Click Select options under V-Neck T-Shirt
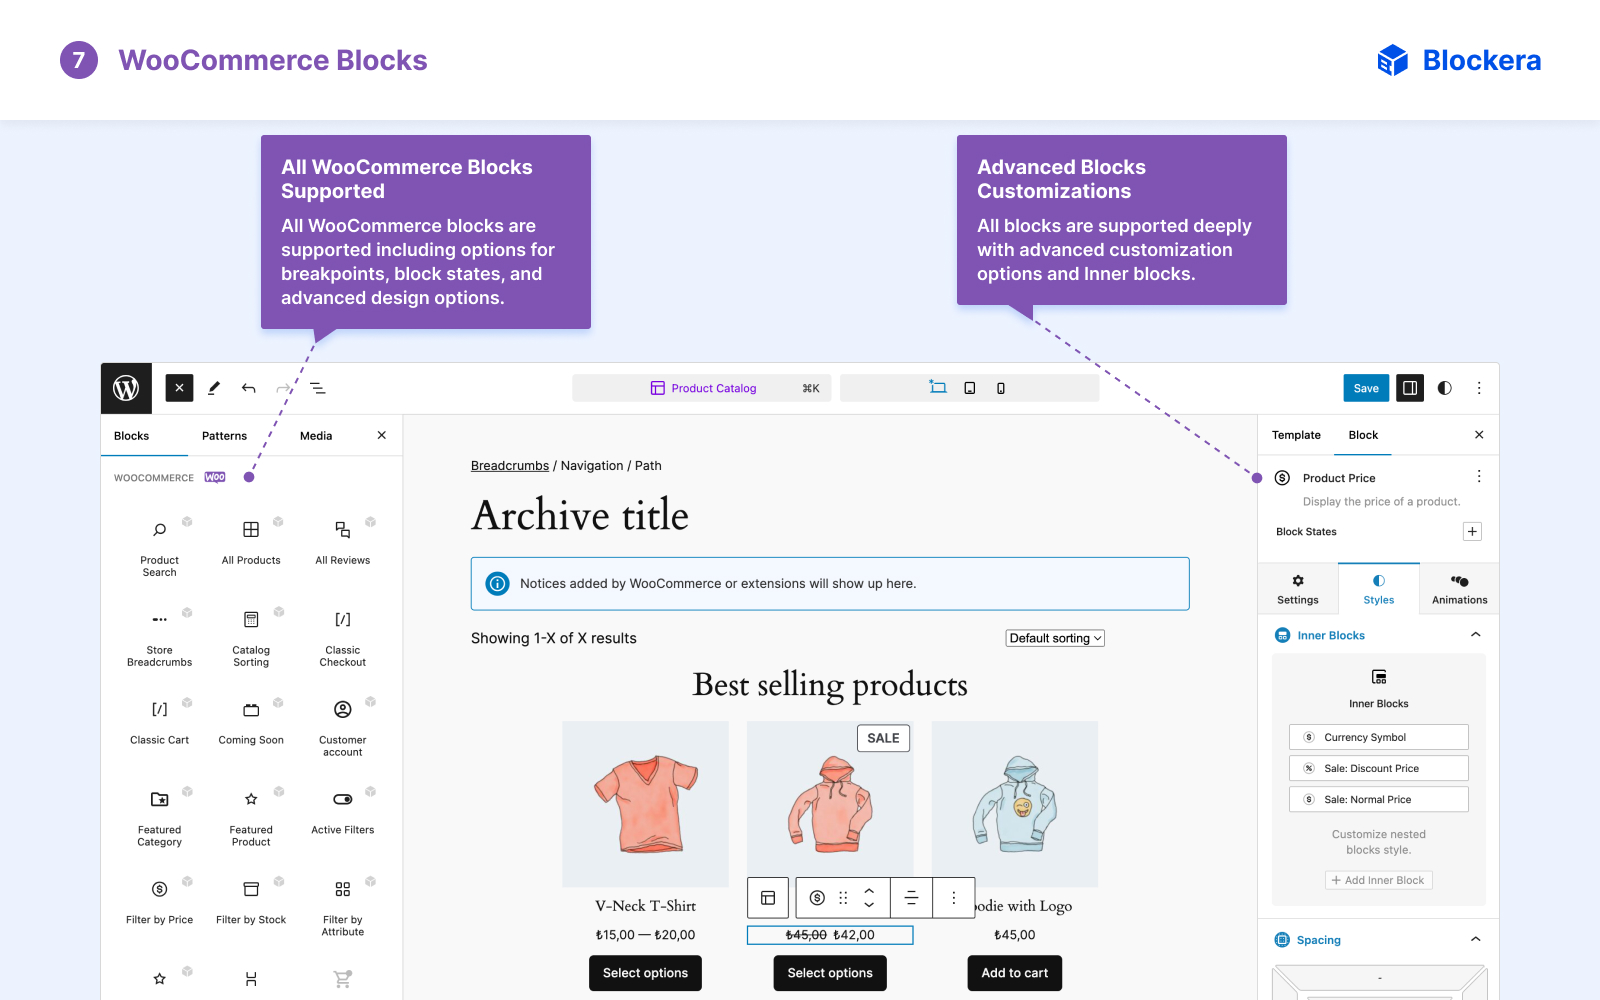The width and height of the screenshot is (1600, 1000). pos(645,973)
